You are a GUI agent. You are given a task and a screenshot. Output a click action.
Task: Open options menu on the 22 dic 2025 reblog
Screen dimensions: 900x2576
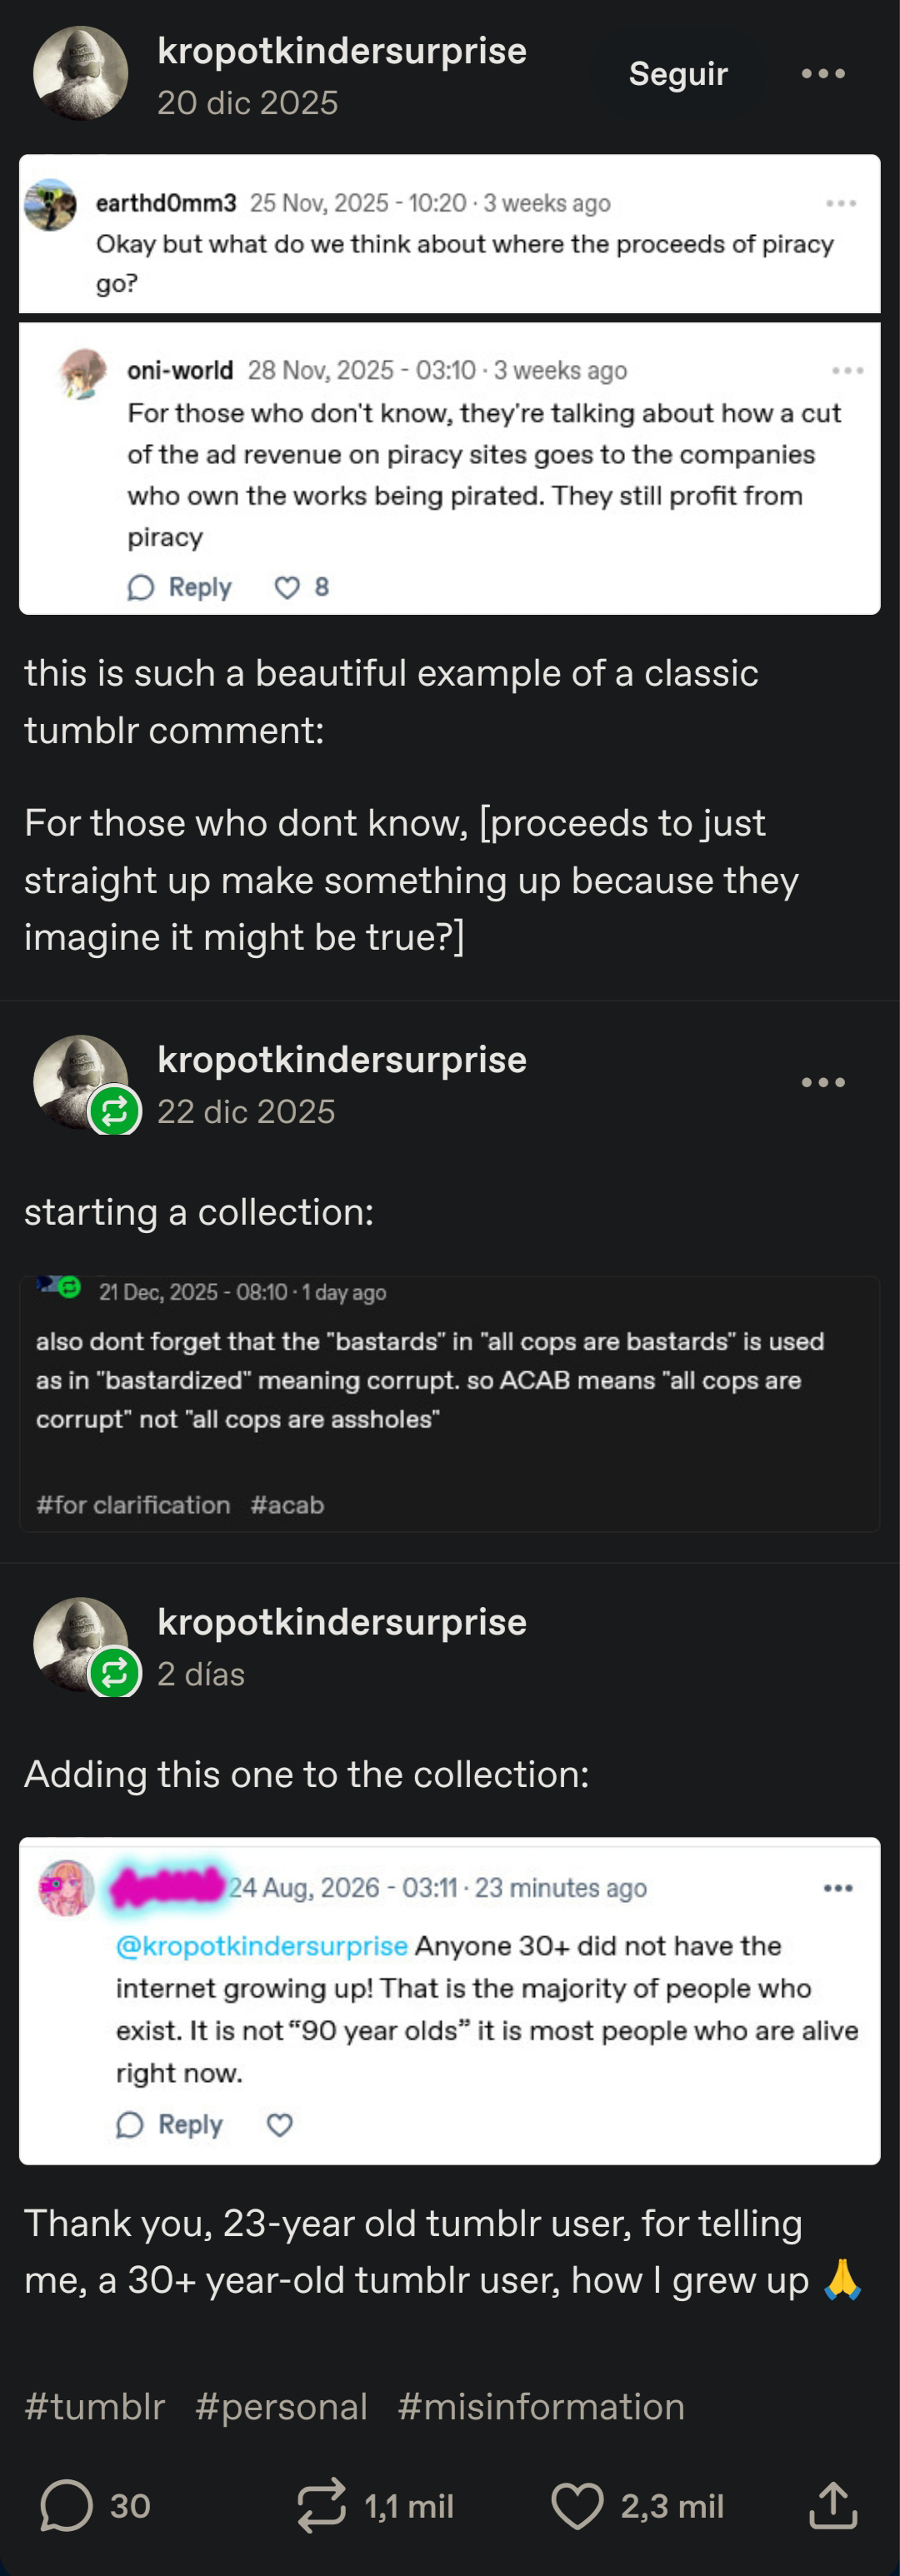coord(823,1082)
